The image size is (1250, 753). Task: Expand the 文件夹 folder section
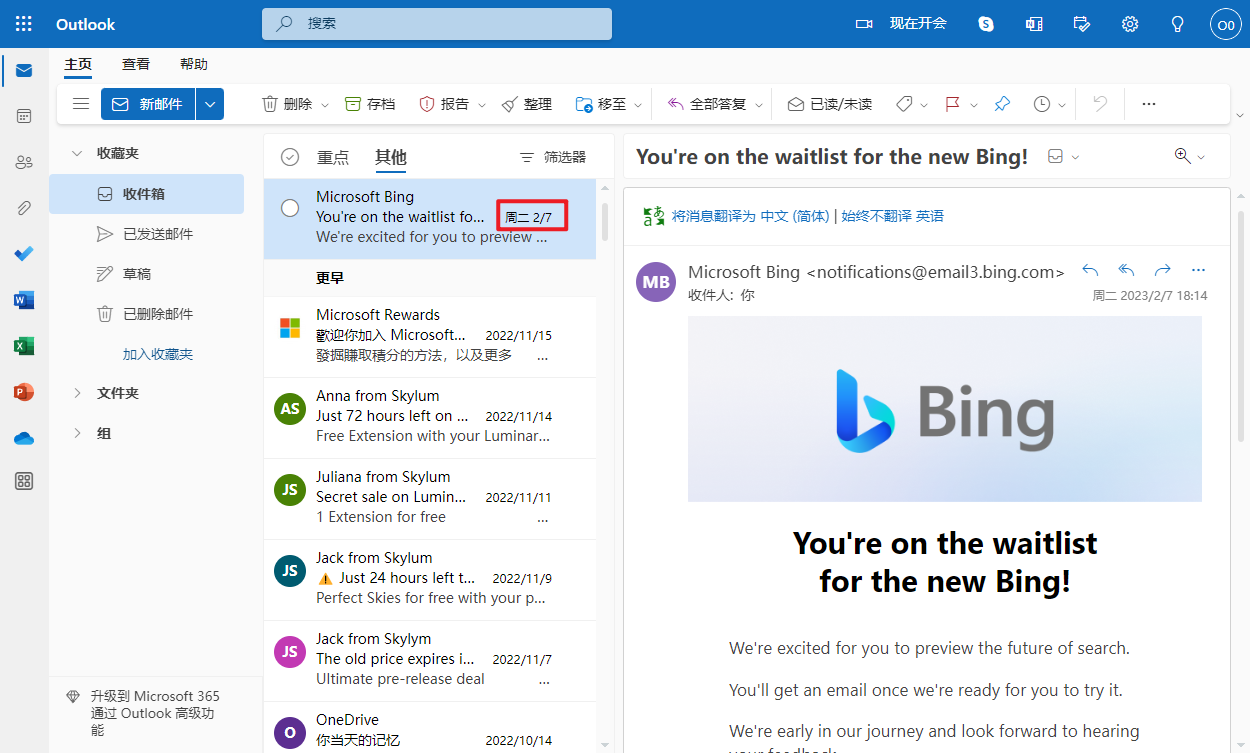coord(77,393)
